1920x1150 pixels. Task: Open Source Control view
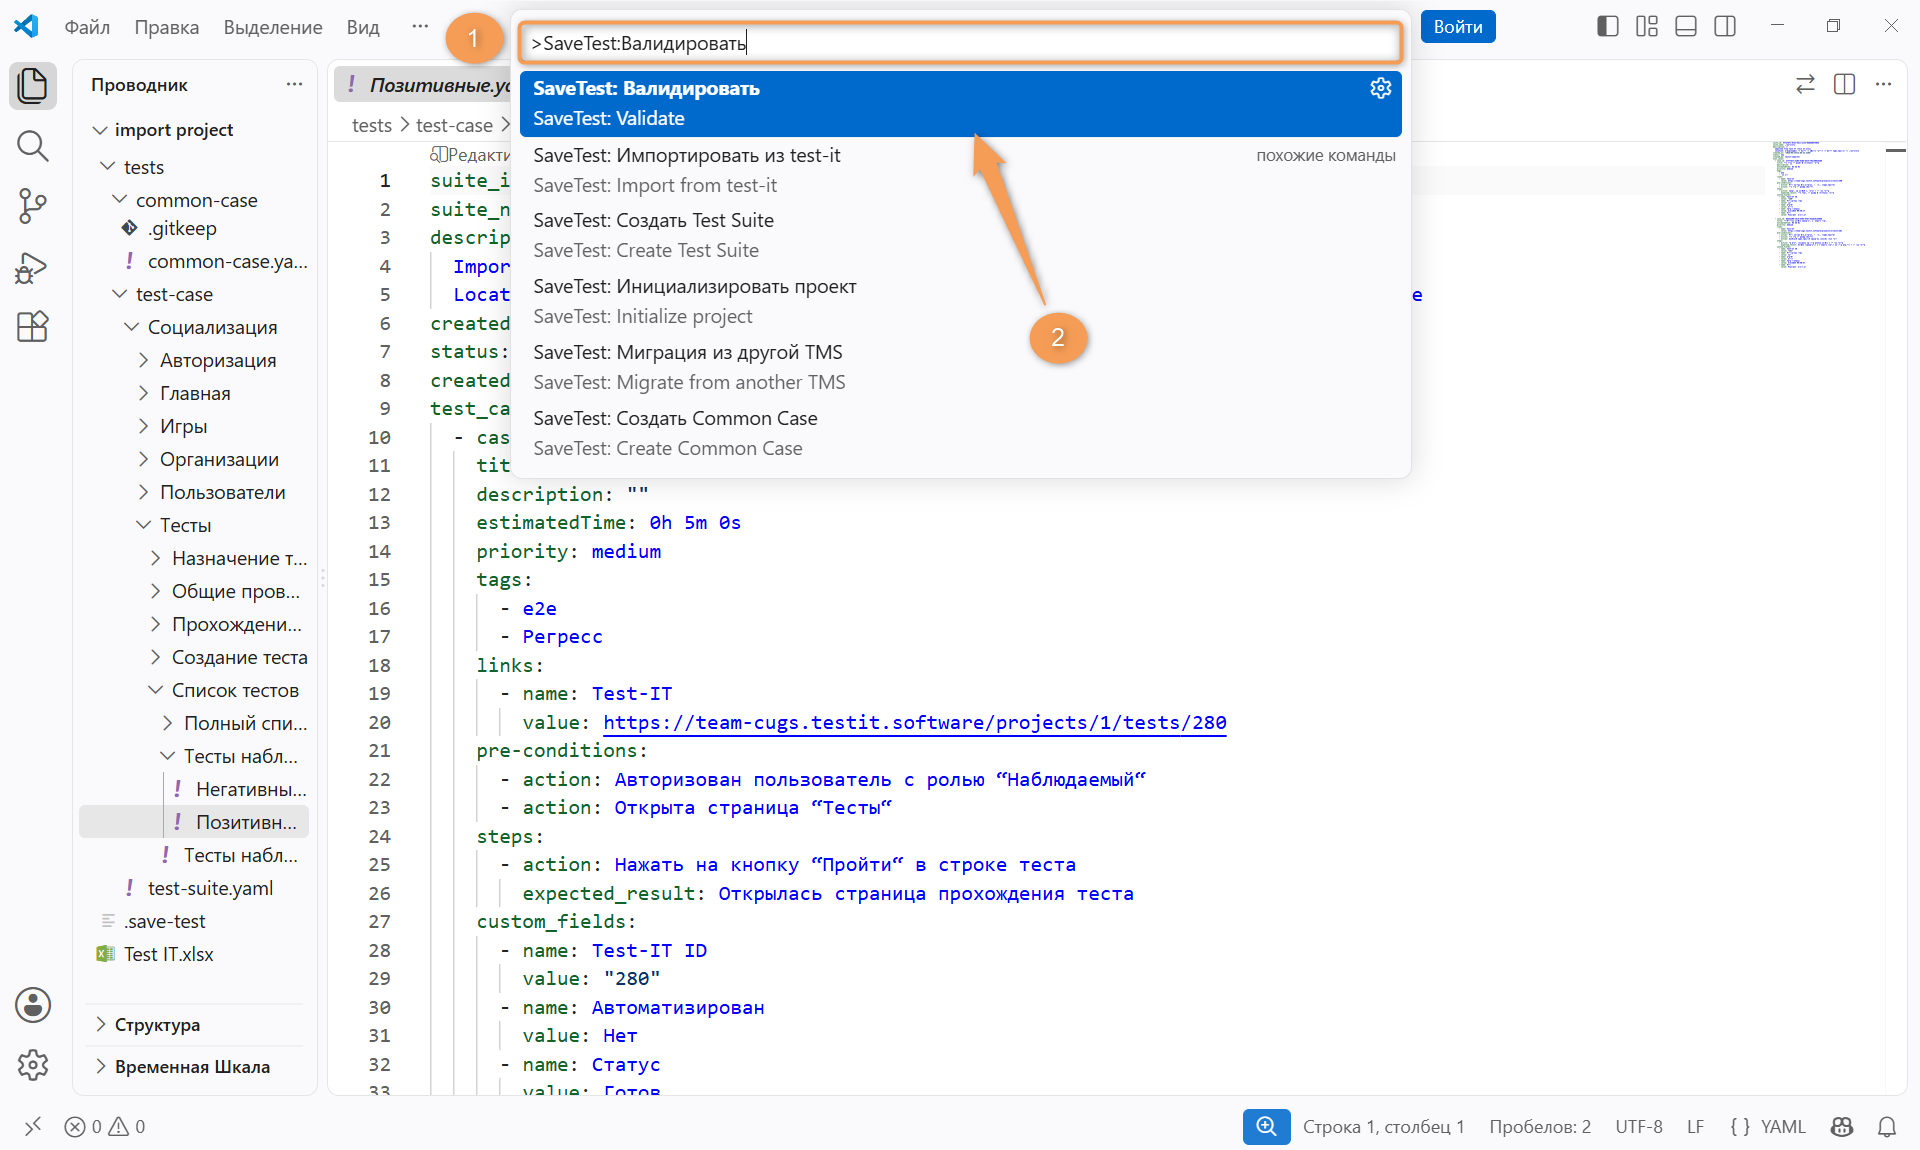[x=33, y=206]
